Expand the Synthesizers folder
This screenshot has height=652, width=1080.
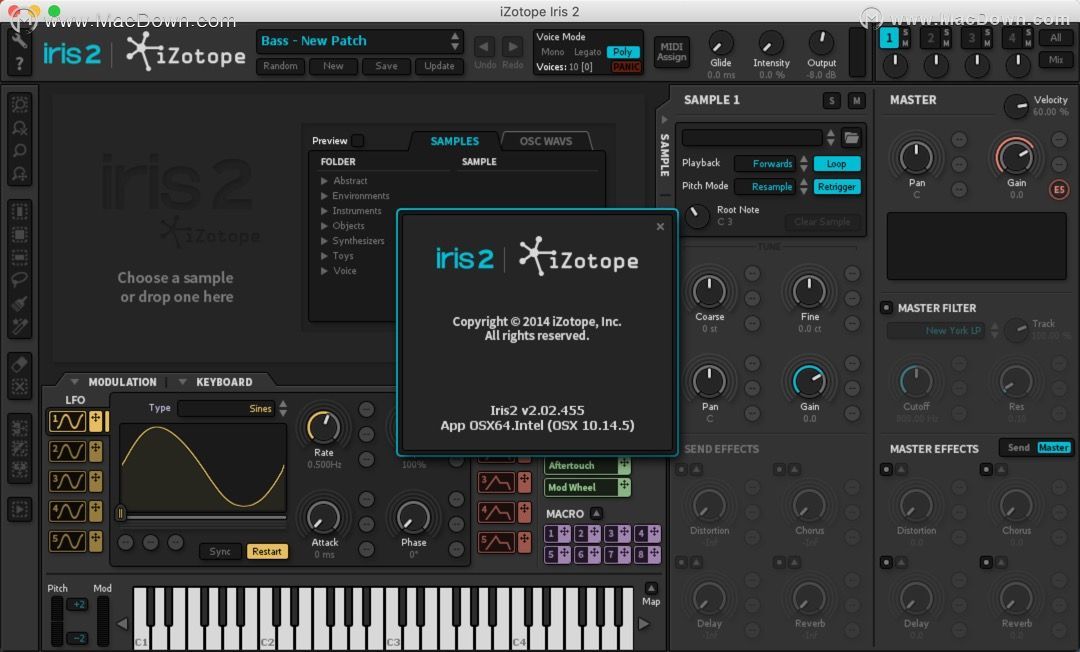324,241
